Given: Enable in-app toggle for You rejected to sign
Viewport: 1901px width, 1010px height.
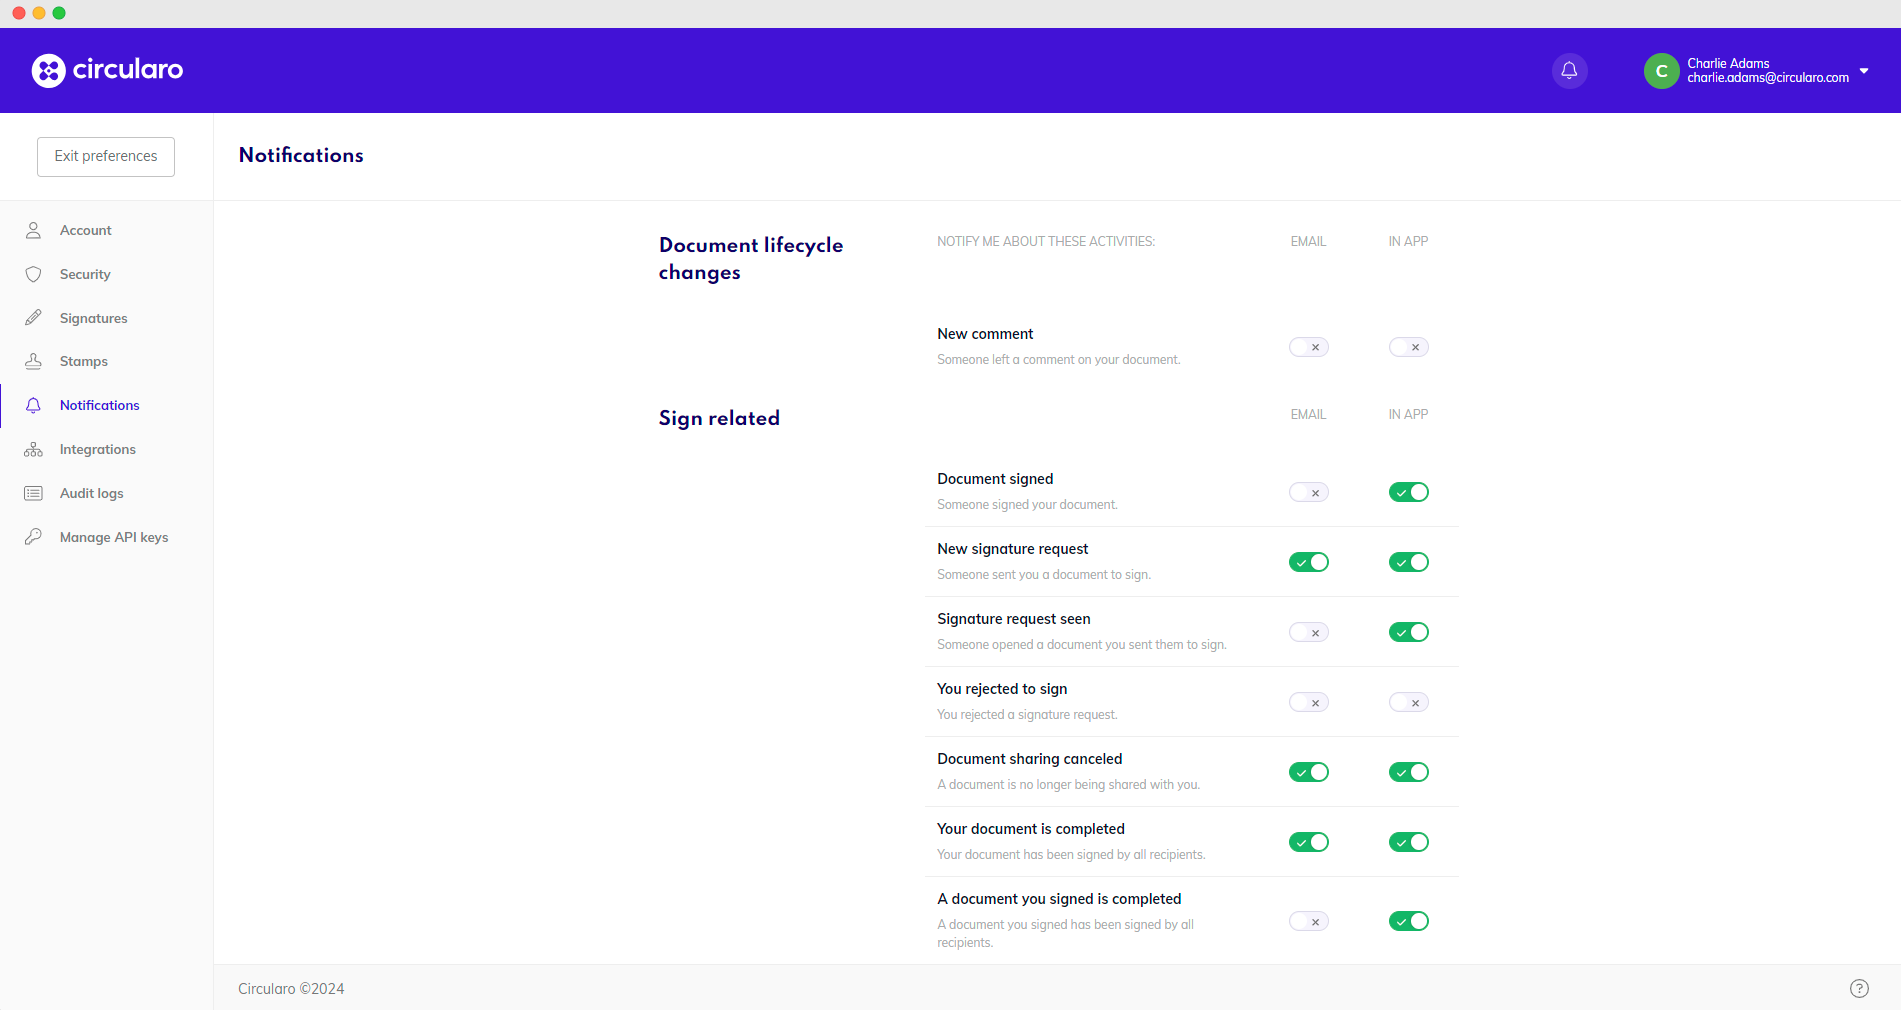Looking at the screenshot, I should tap(1408, 702).
